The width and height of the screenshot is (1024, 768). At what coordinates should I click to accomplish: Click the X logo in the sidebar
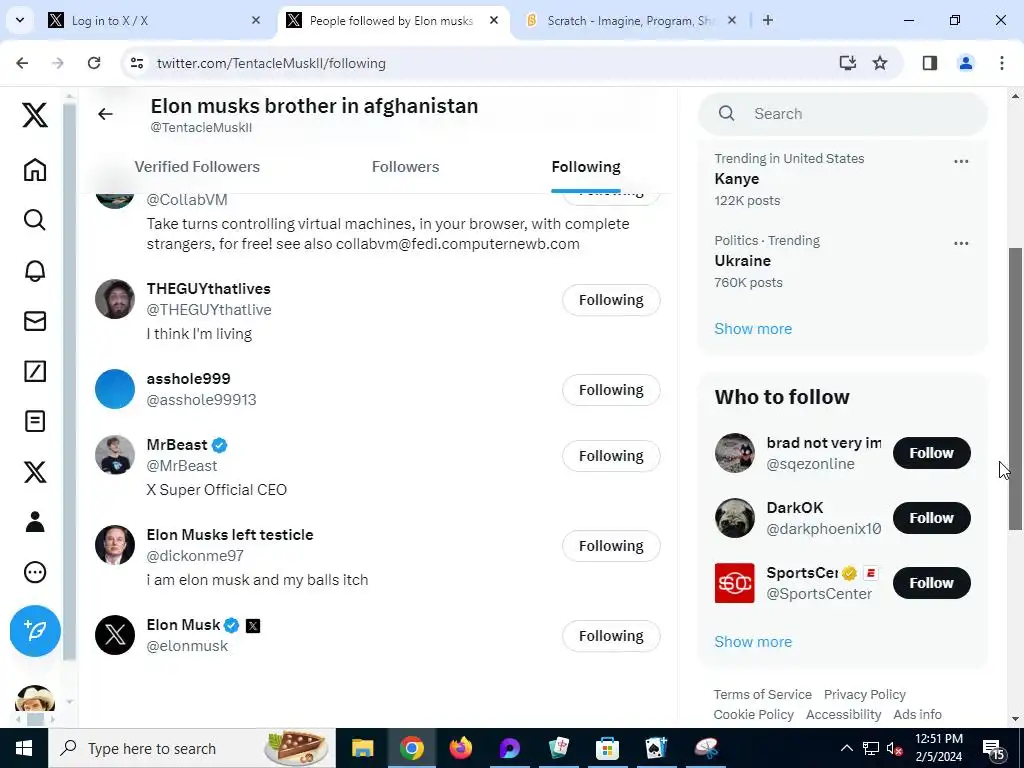tap(35, 115)
